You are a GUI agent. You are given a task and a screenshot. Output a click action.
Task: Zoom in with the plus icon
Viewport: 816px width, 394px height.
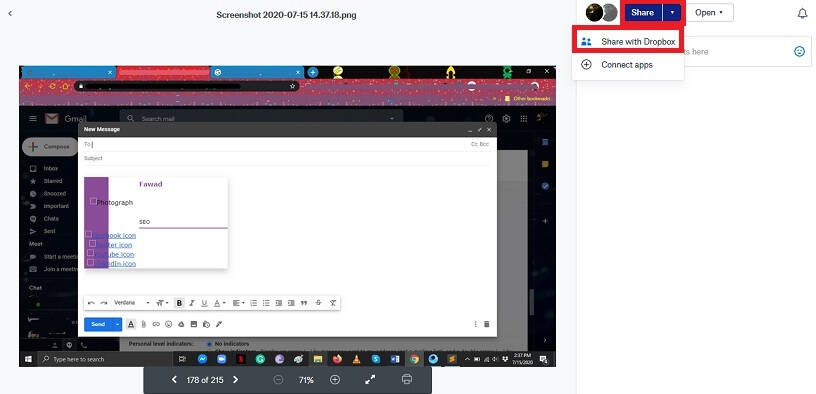(x=335, y=380)
